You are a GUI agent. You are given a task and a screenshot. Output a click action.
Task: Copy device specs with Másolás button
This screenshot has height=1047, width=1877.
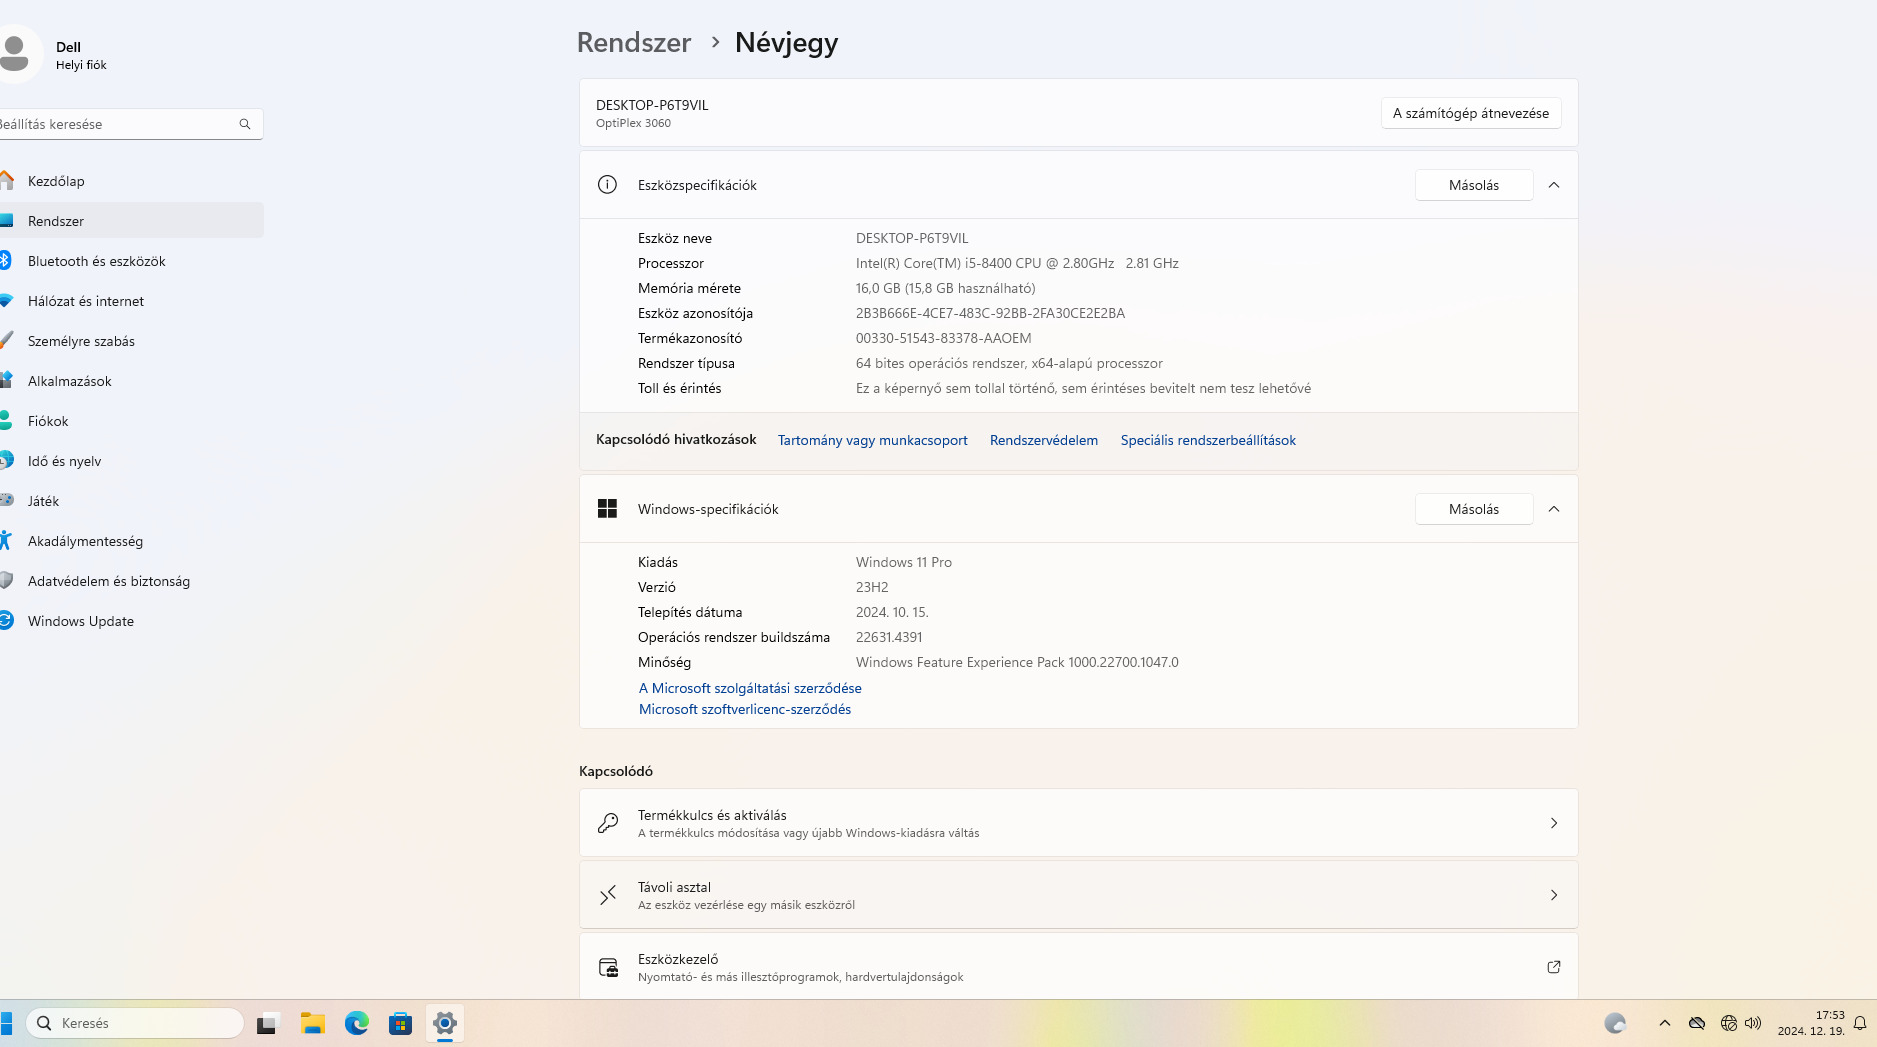(1474, 185)
